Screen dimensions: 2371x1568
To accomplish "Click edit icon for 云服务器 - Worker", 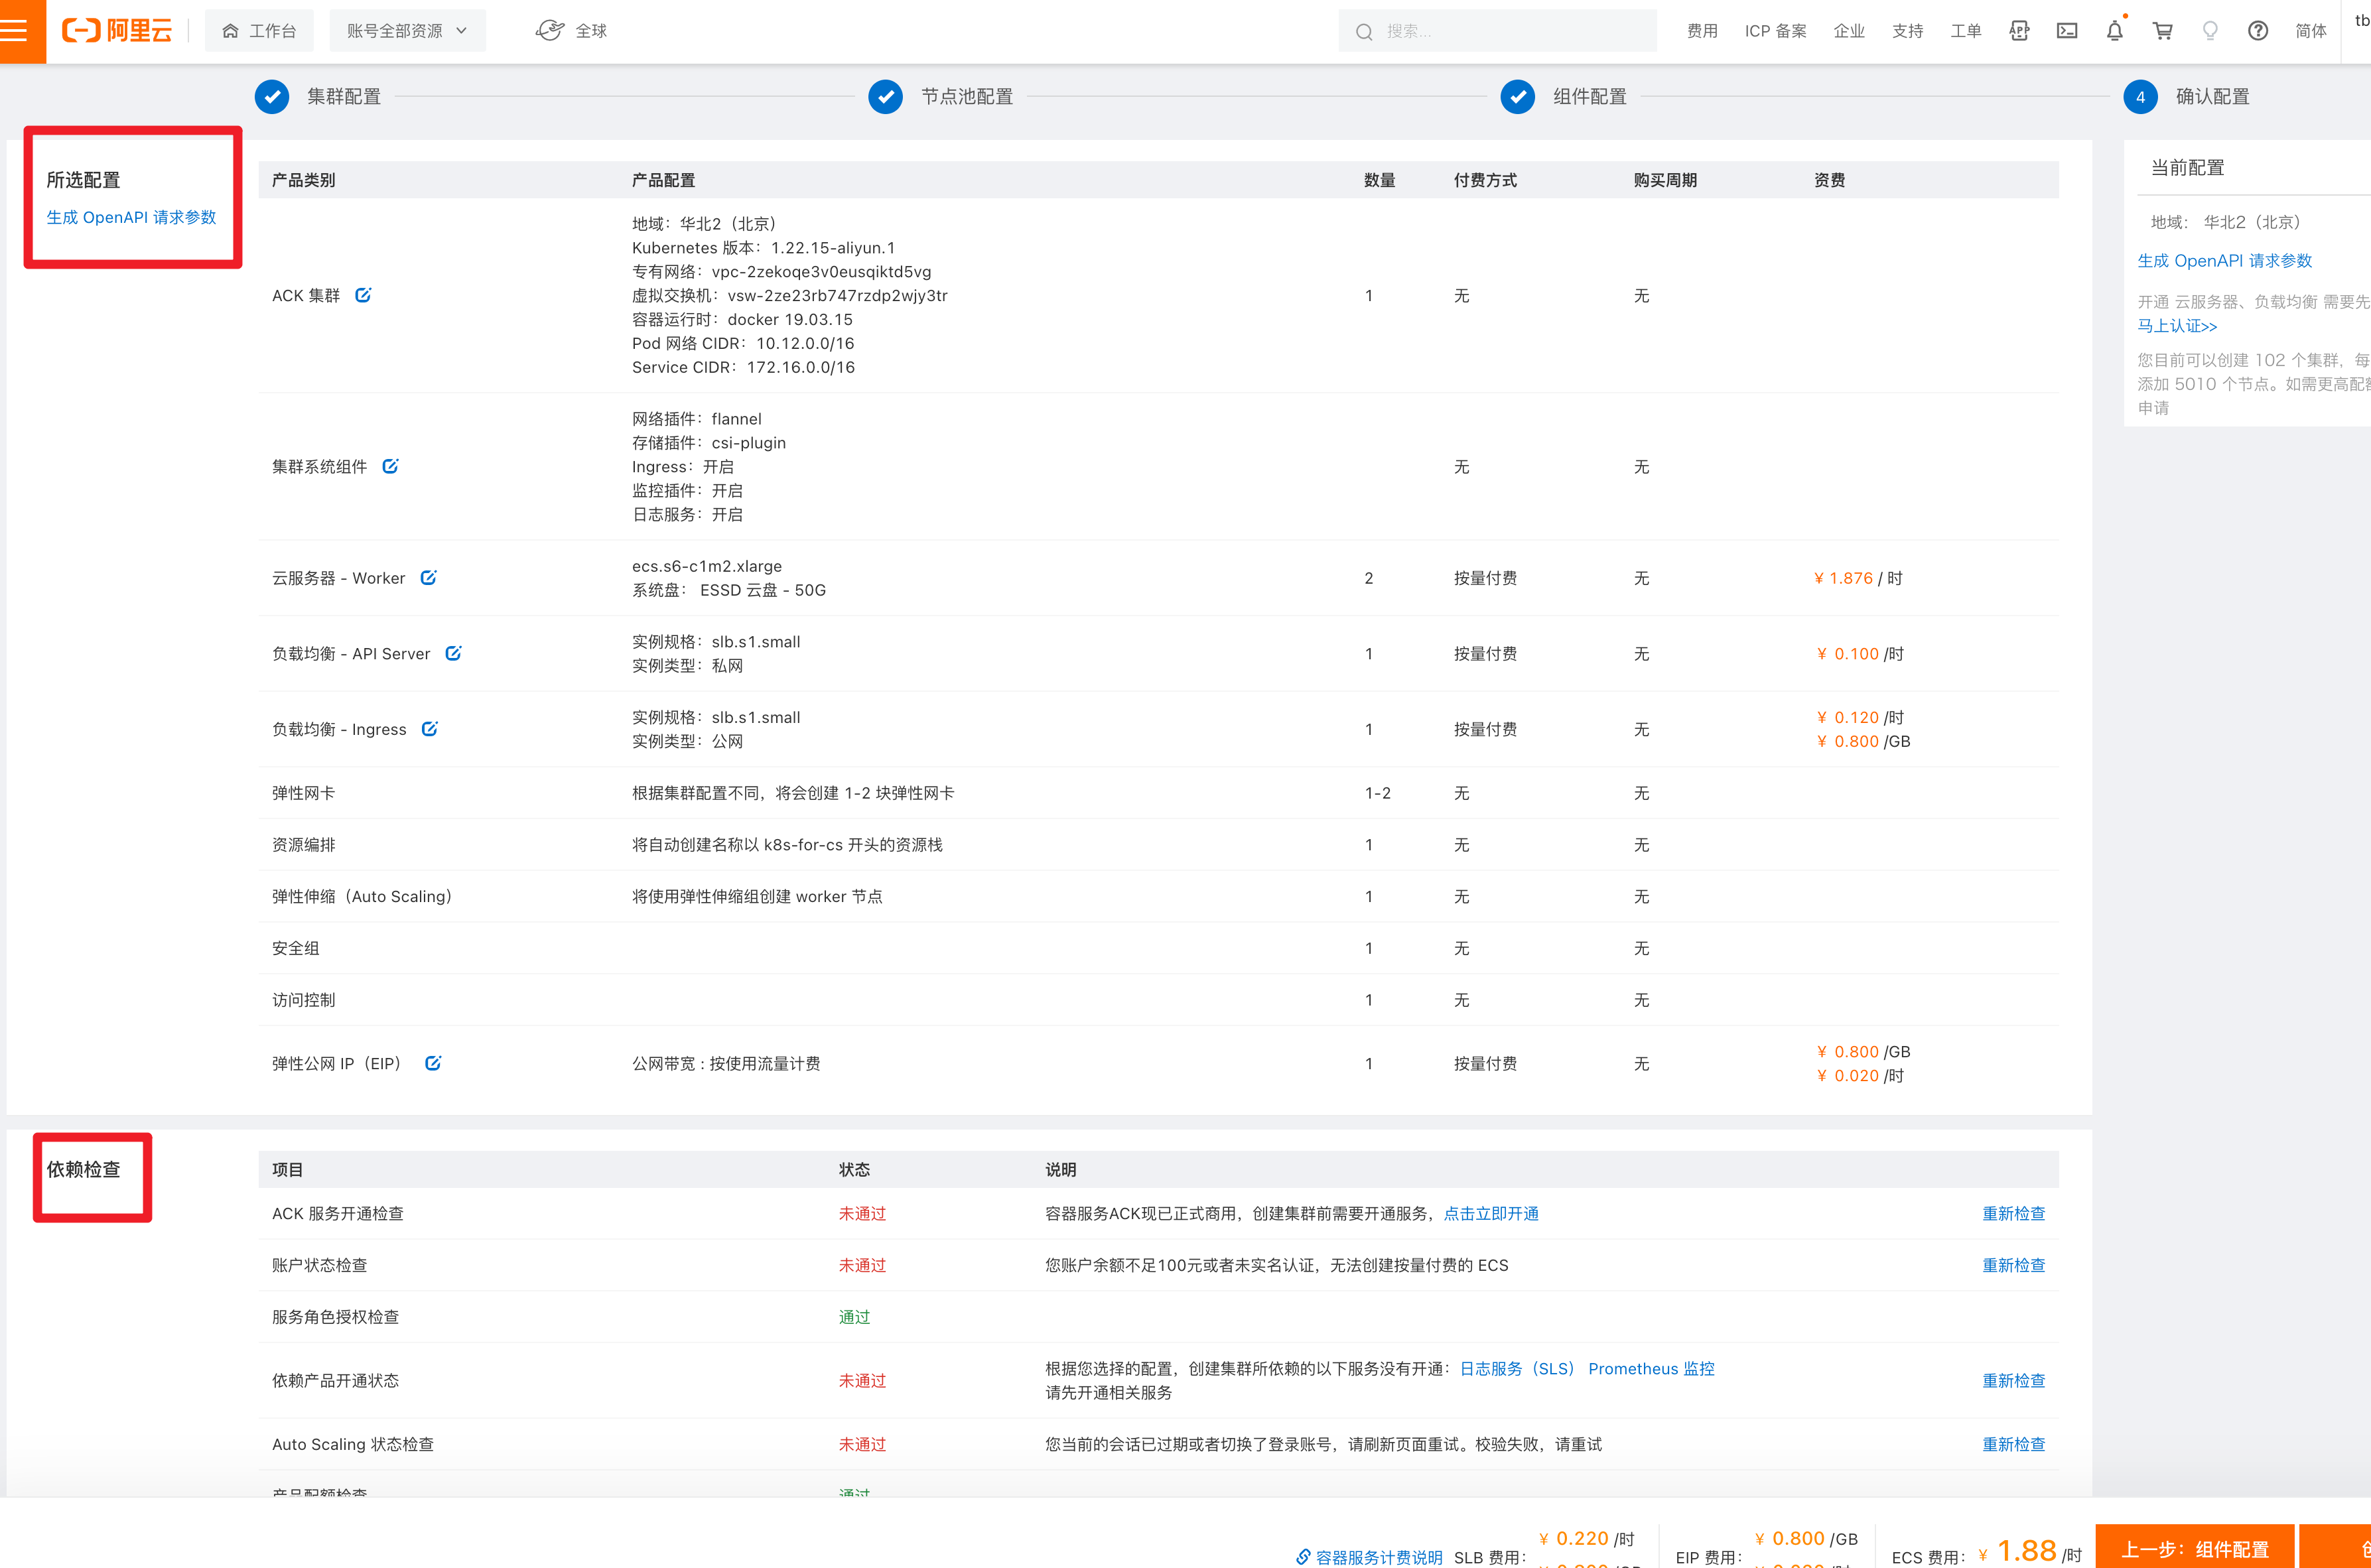I will pos(428,578).
